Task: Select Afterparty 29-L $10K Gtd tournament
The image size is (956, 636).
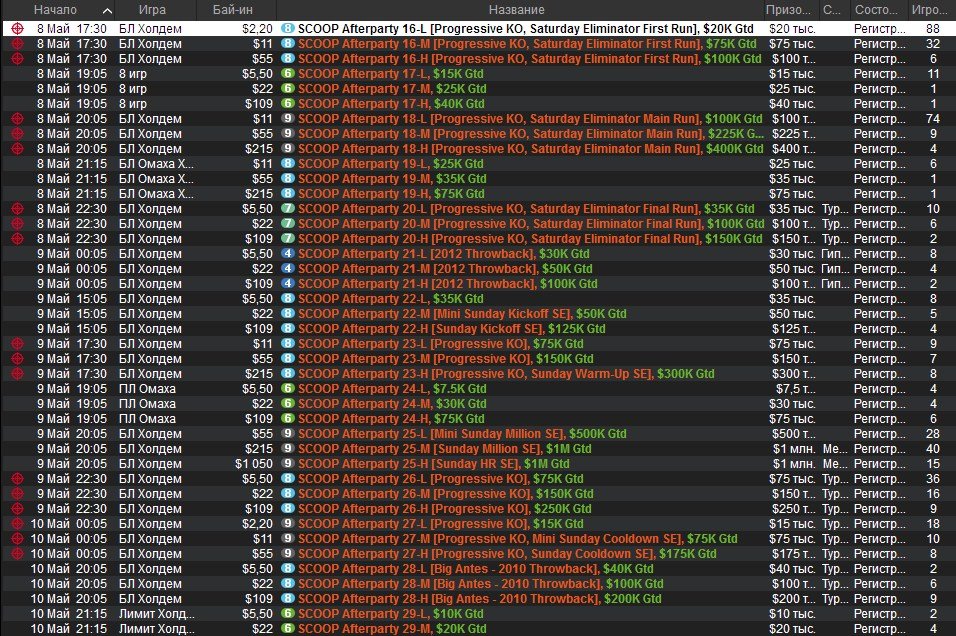Action: [x=389, y=614]
